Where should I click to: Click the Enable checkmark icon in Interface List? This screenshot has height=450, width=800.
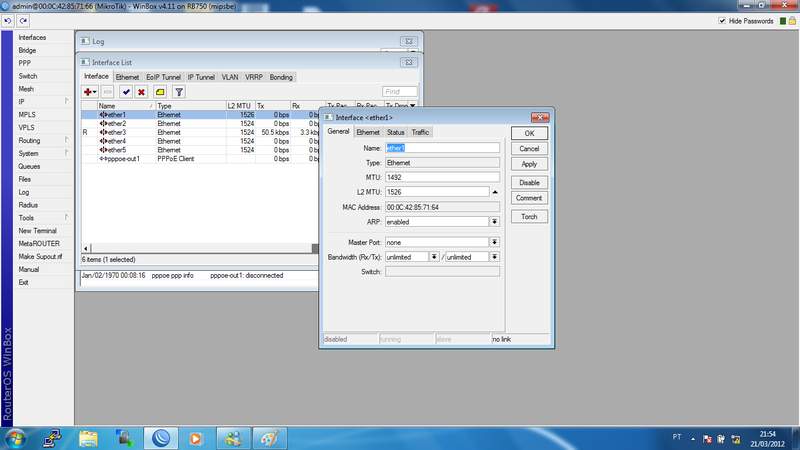[x=126, y=92]
